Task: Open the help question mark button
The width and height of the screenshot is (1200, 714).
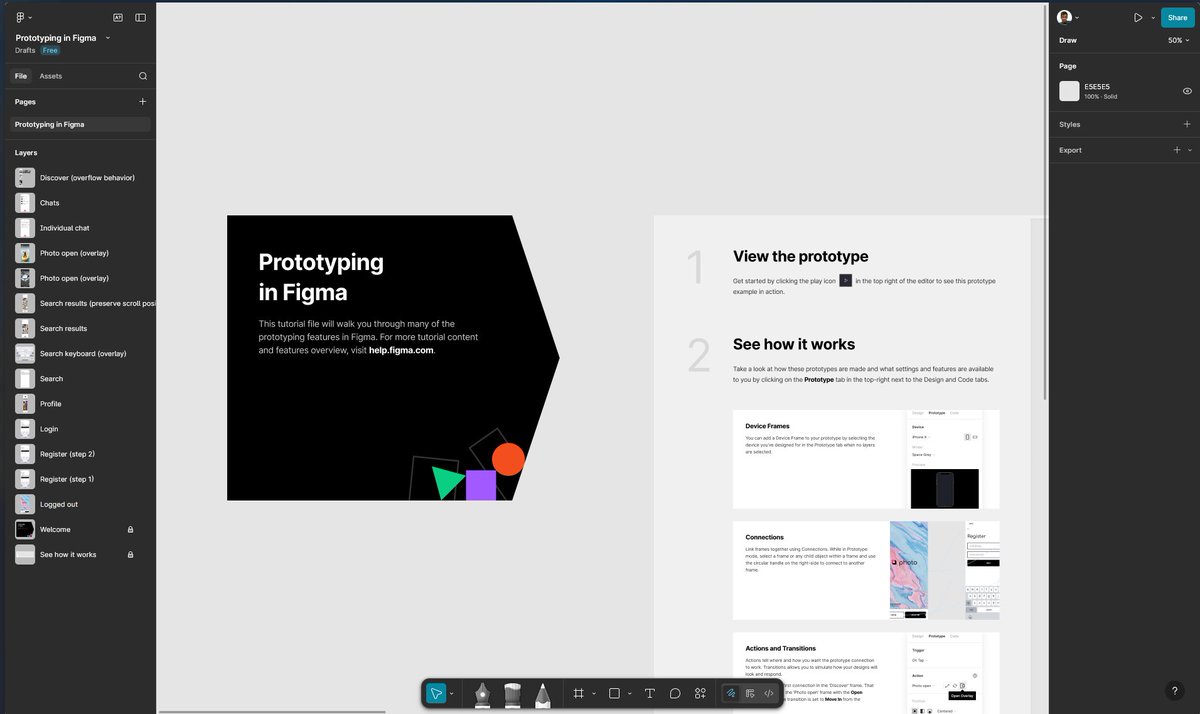Action: pos(1175,691)
